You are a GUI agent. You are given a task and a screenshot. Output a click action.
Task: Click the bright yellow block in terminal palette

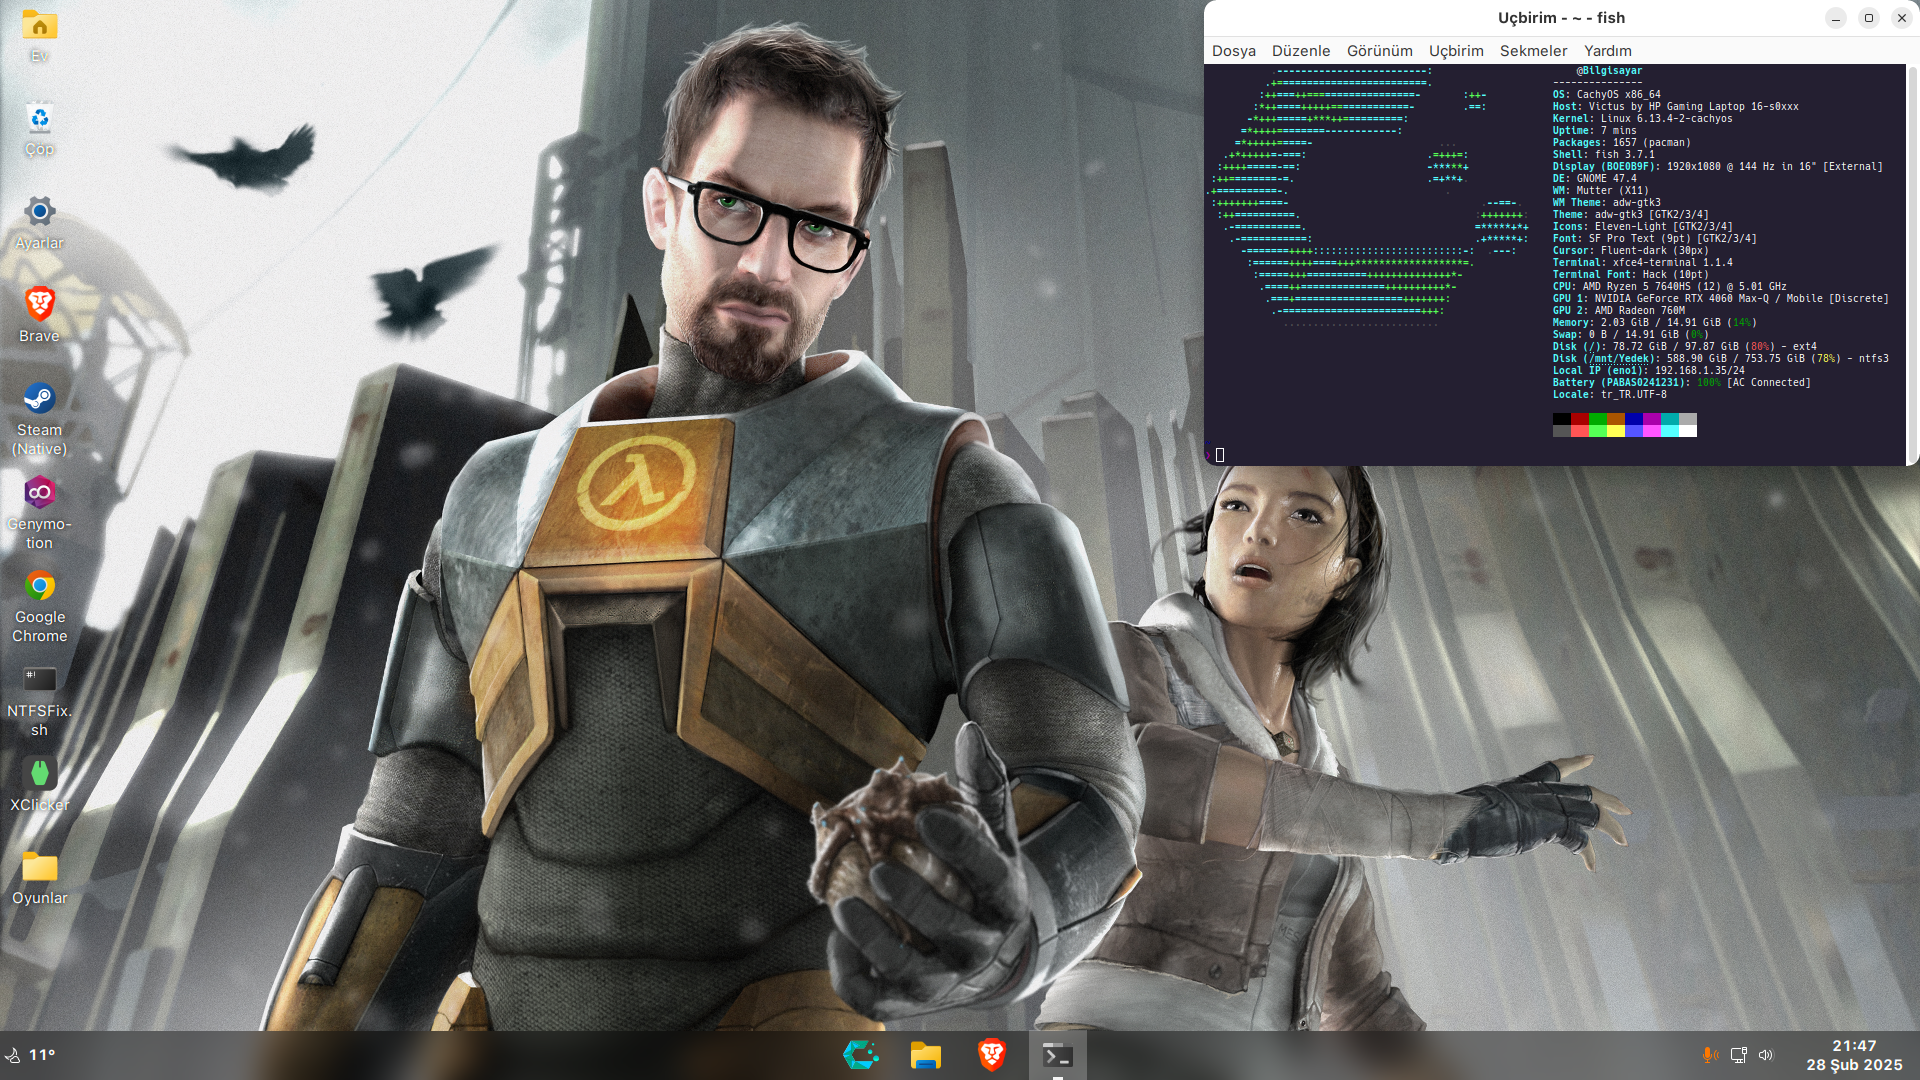pyautogui.click(x=1616, y=431)
